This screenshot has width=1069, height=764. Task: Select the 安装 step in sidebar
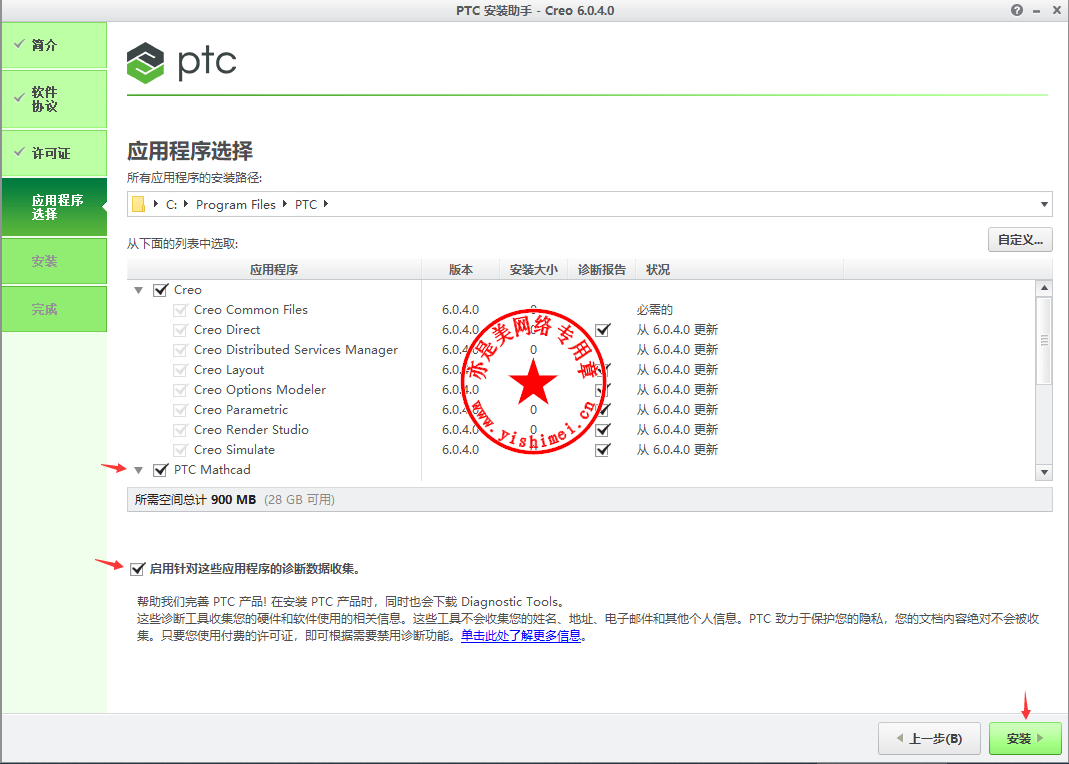(54, 261)
